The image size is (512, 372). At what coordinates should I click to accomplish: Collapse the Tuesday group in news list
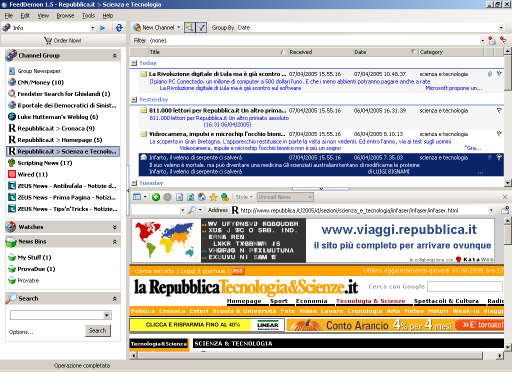click(x=134, y=183)
